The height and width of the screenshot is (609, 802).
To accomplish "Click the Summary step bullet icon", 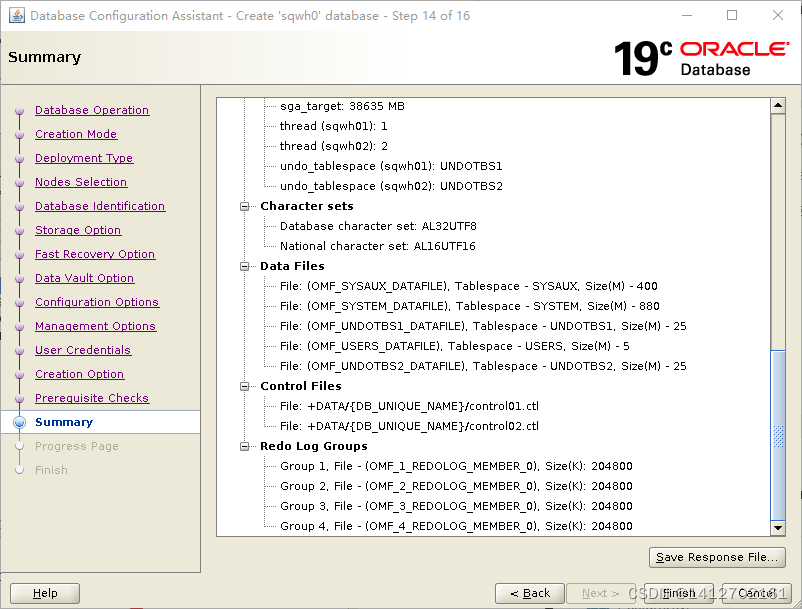I will click(x=19, y=422).
